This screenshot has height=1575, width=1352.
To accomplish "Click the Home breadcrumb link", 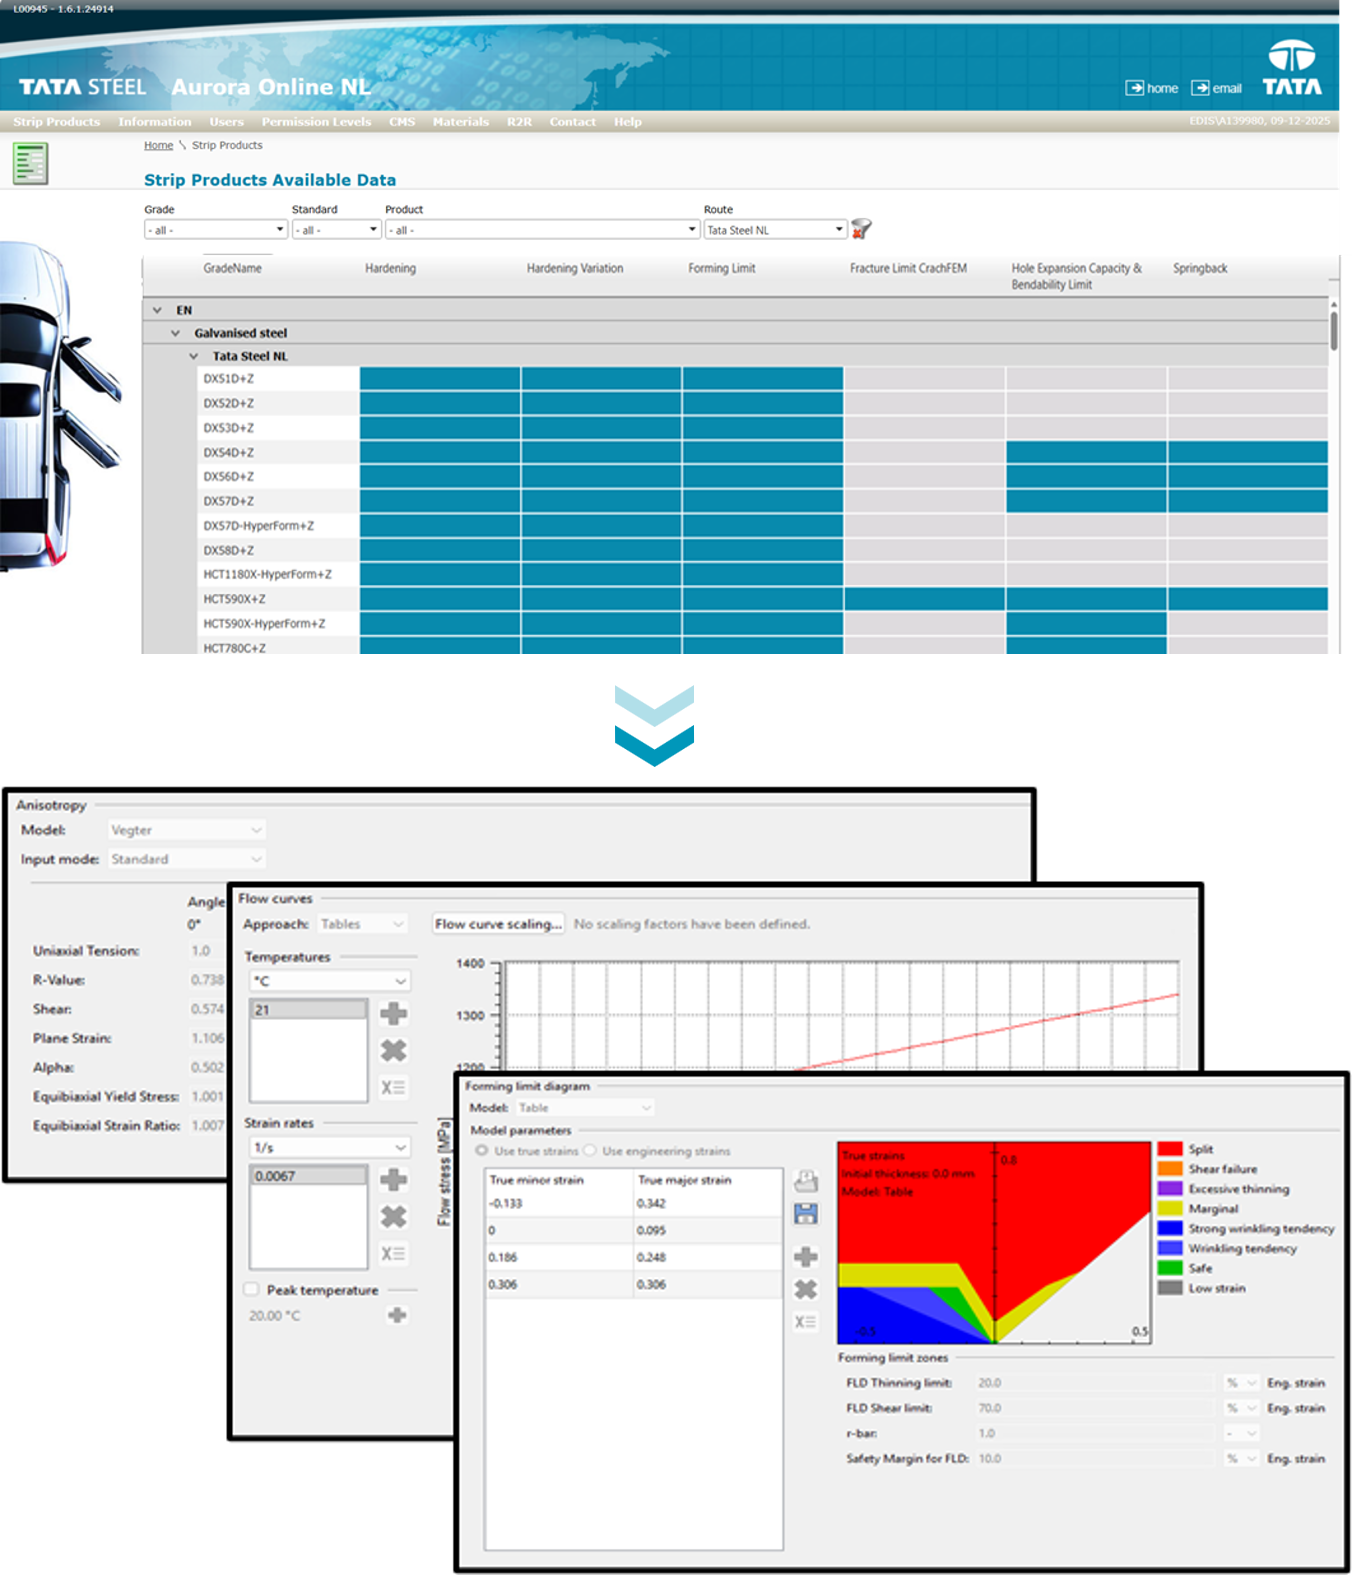I will pyautogui.click(x=158, y=145).
